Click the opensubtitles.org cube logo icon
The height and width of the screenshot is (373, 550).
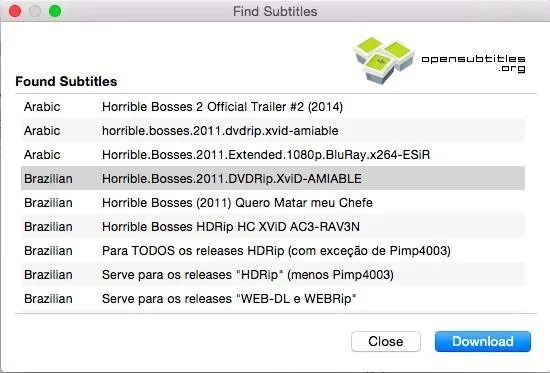[x=384, y=61]
